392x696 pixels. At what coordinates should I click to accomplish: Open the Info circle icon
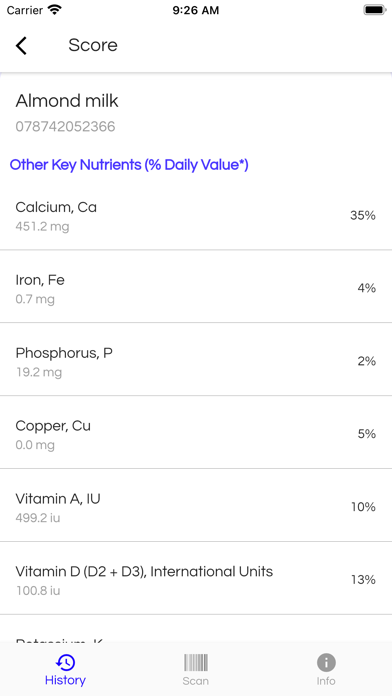coord(326,663)
